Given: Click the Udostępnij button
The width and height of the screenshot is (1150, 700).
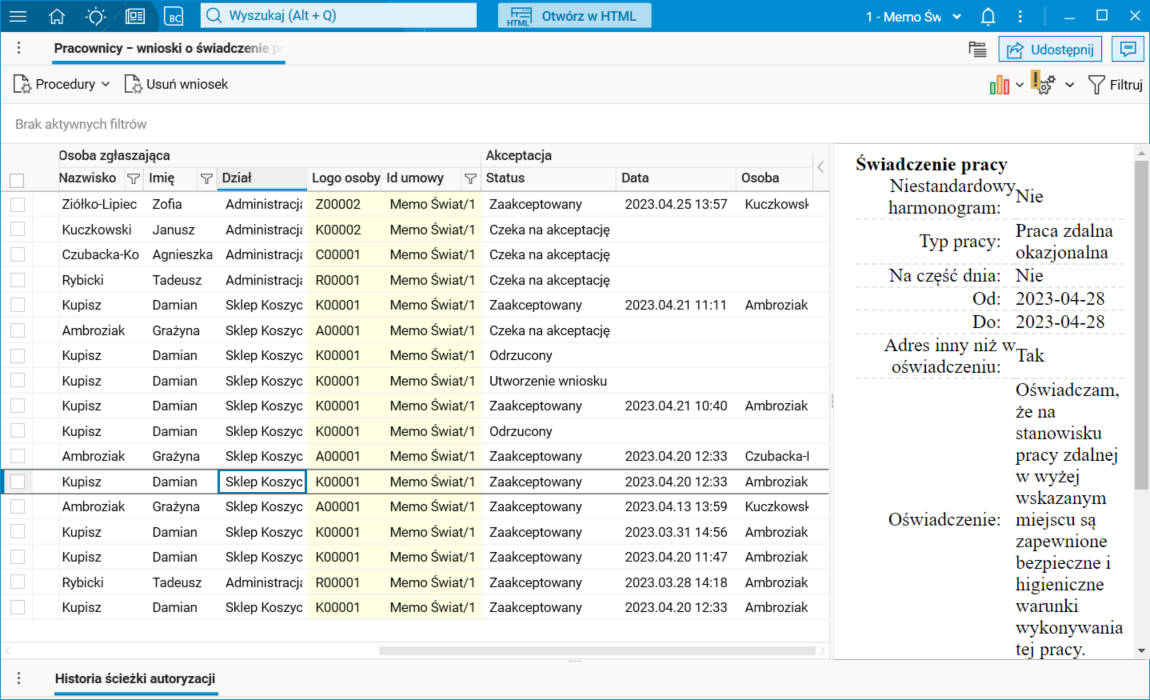Looking at the screenshot, I should tap(1050, 49).
